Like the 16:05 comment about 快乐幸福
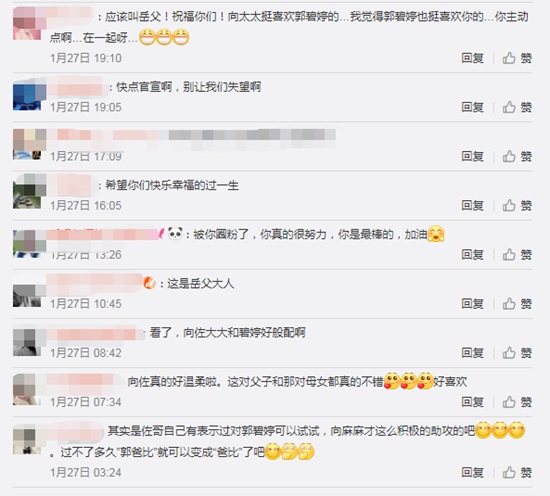Viewport: 550px width, 496px height. pos(517,205)
